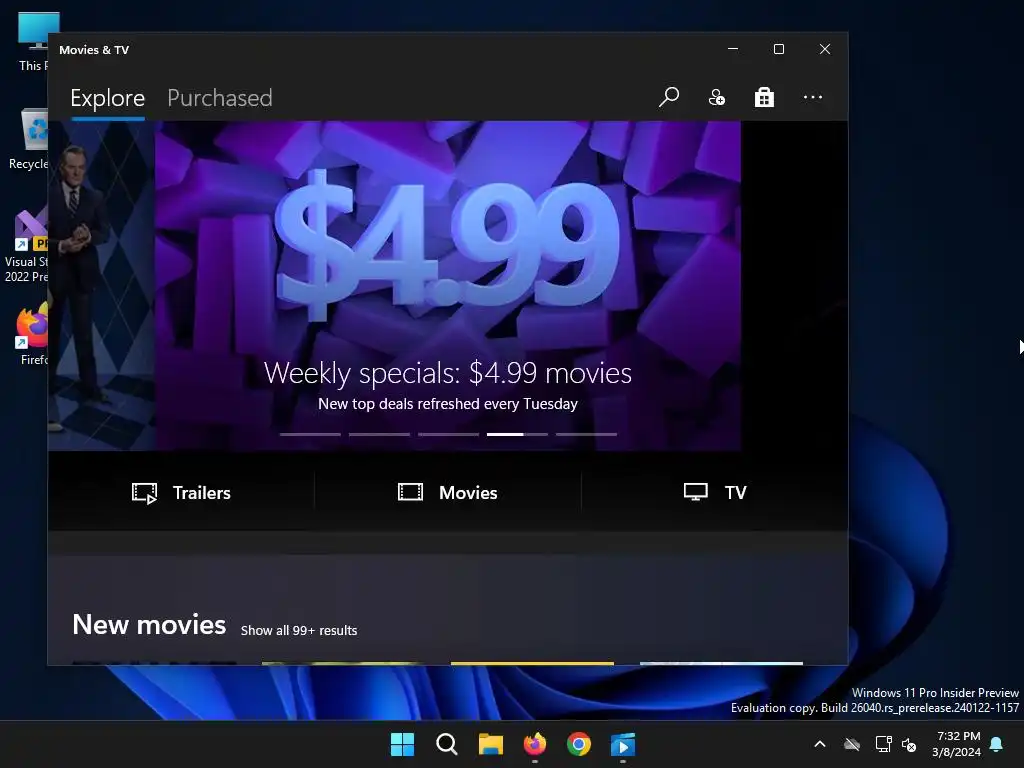Click Show all 99+ results link
The width and height of the screenshot is (1024, 768).
click(x=298, y=630)
